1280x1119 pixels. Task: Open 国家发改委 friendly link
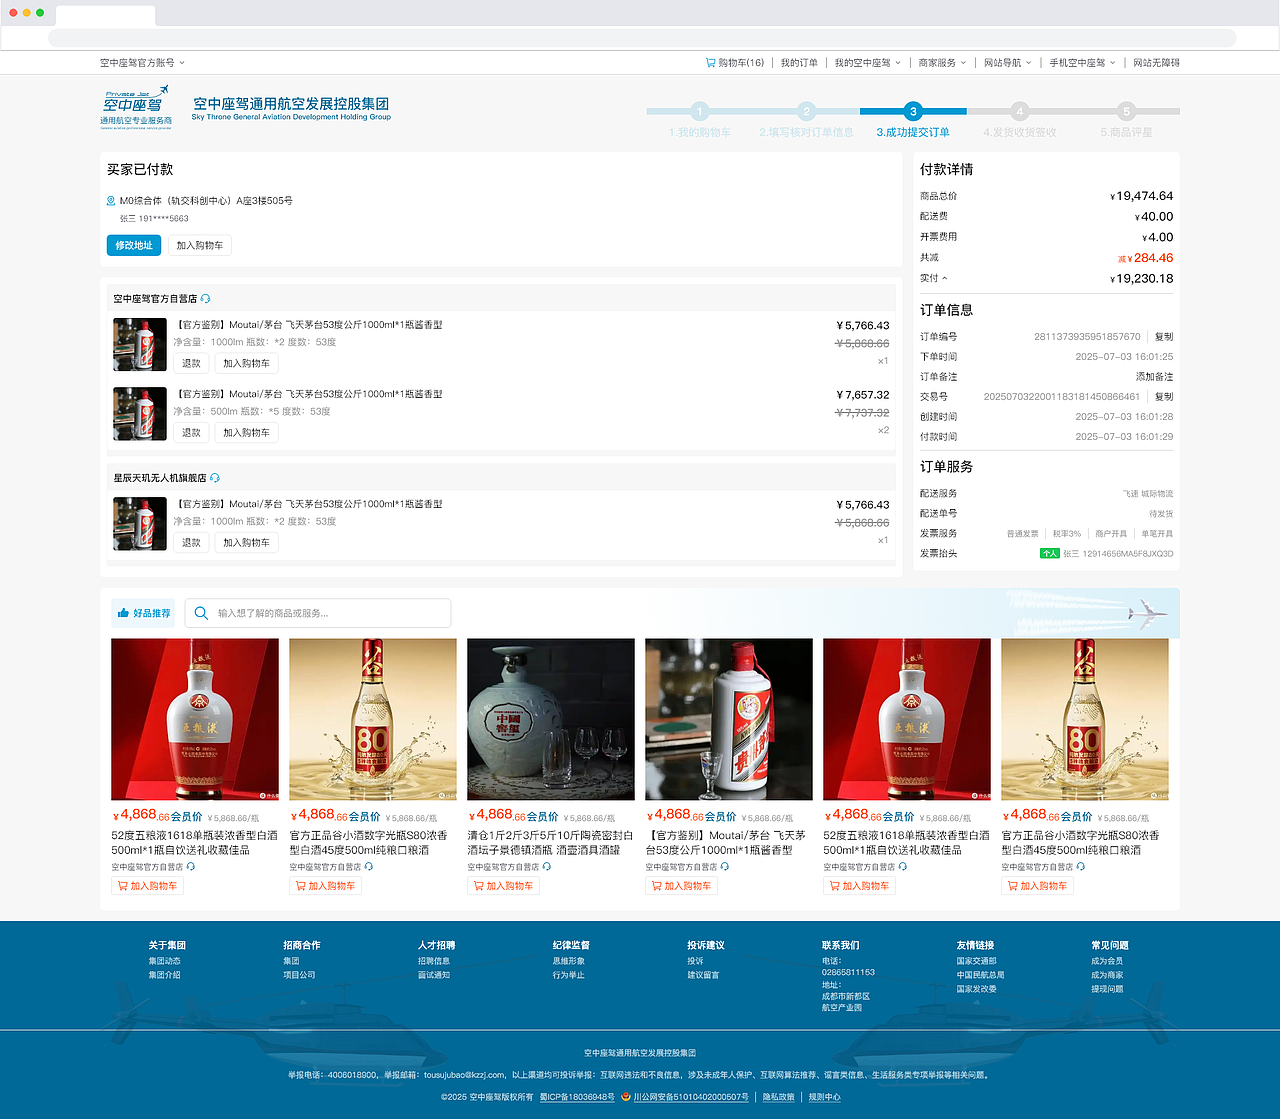(977, 989)
